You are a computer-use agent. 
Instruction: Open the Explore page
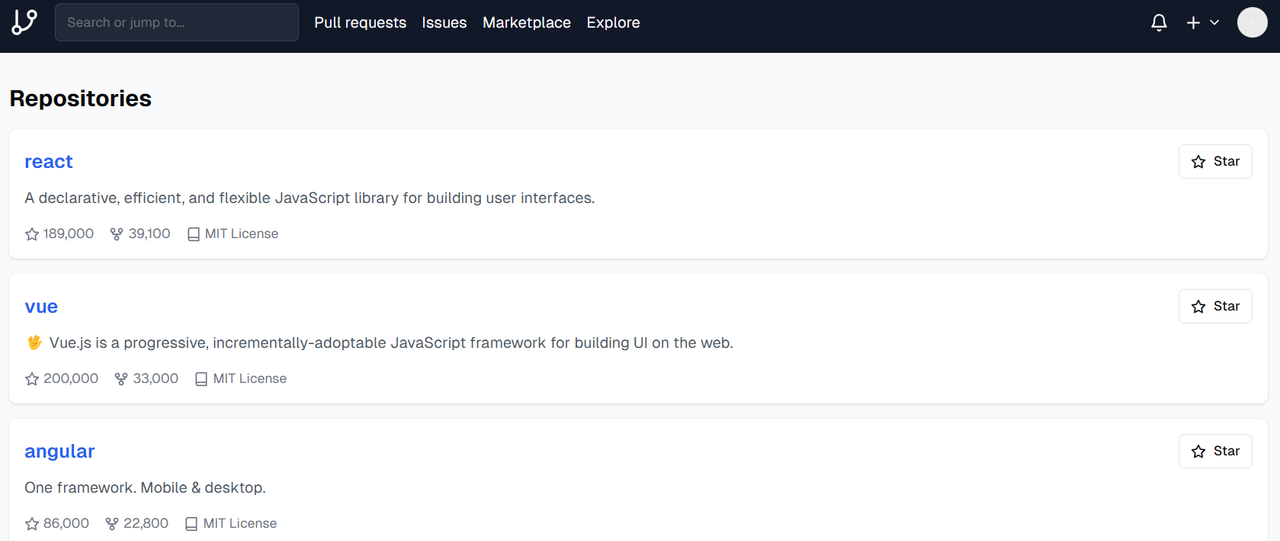coord(613,22)
